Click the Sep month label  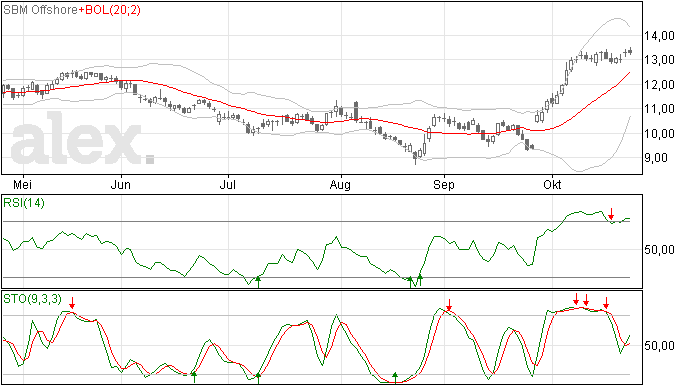pos(444,185)
